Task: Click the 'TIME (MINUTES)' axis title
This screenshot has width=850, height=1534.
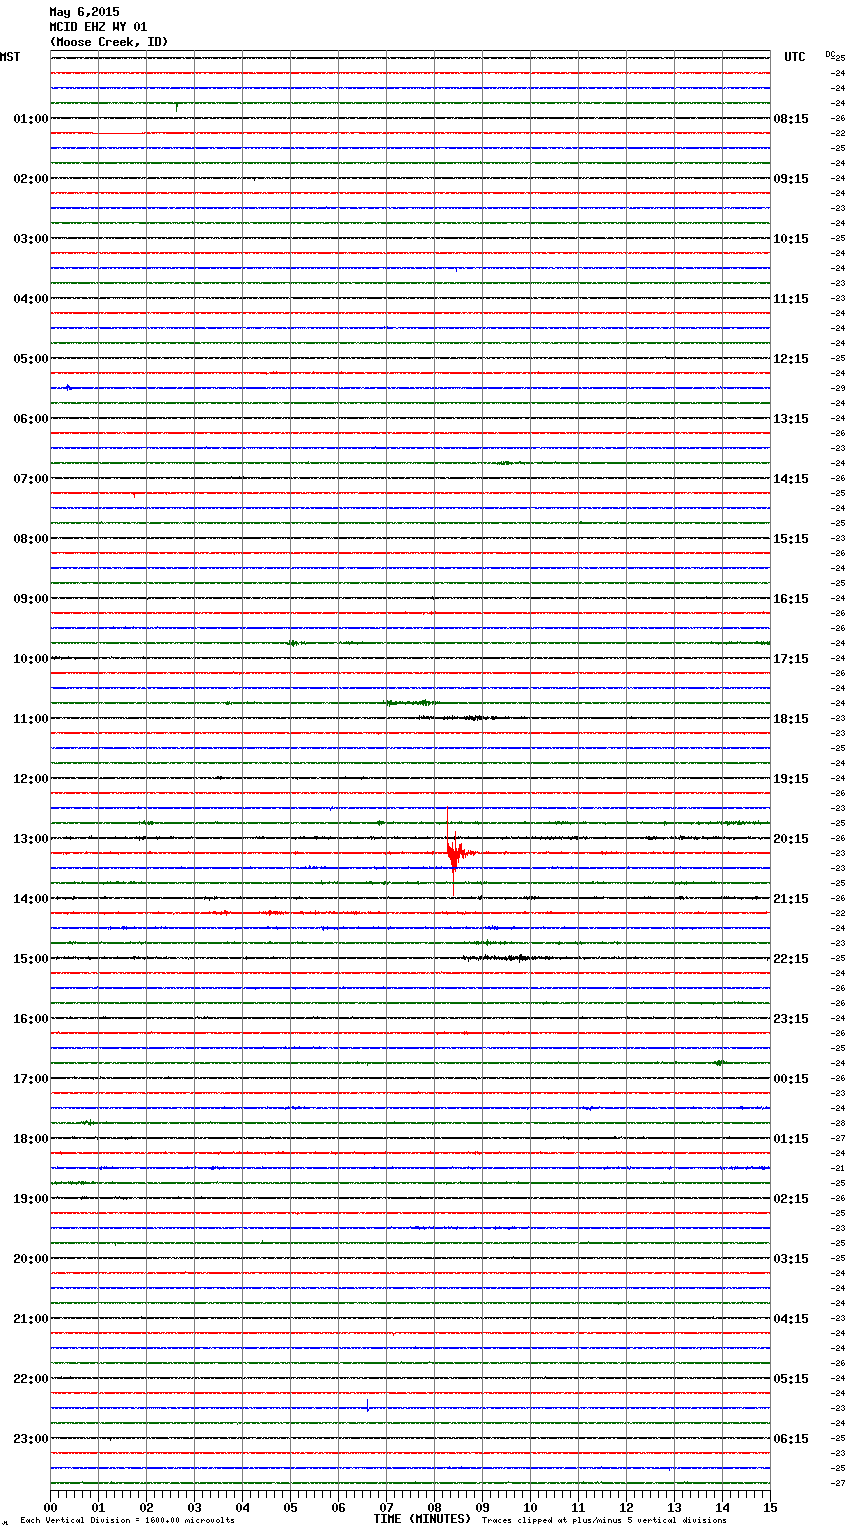Action: [422, 1519]
